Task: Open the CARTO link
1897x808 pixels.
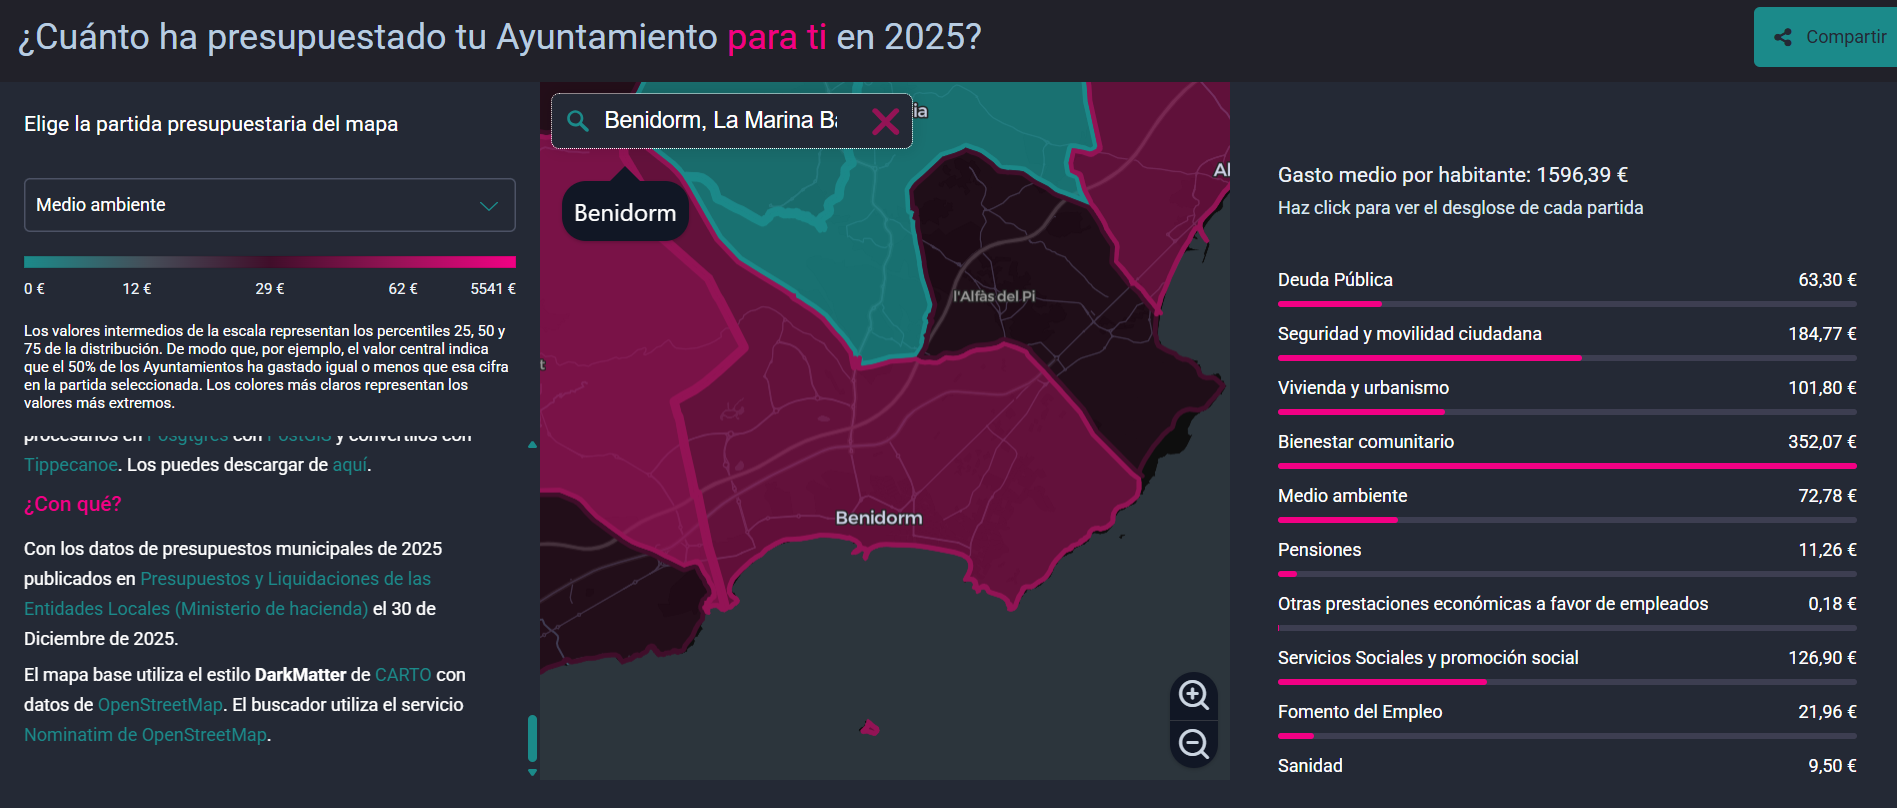Action: [x=403, y=675]
